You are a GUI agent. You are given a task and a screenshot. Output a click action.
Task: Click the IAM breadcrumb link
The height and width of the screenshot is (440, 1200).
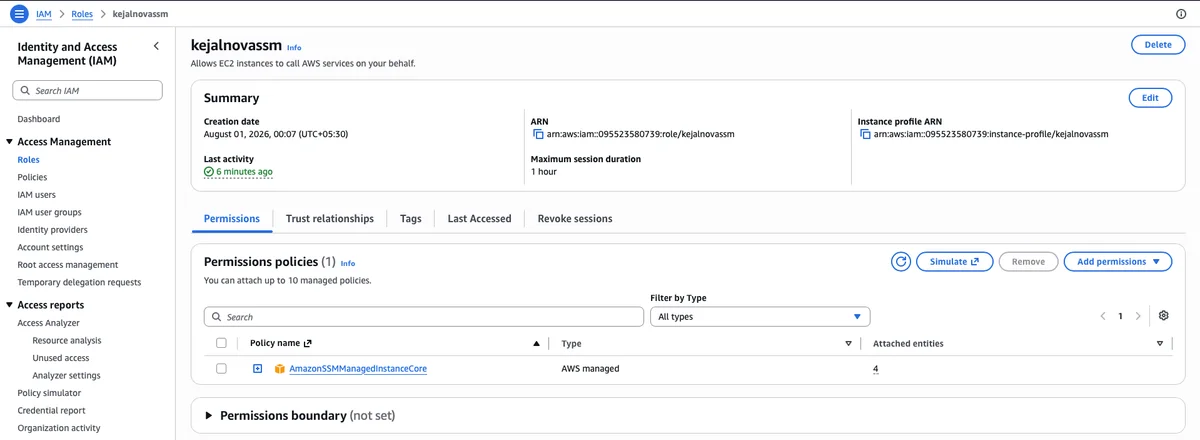tap(44, 14)
